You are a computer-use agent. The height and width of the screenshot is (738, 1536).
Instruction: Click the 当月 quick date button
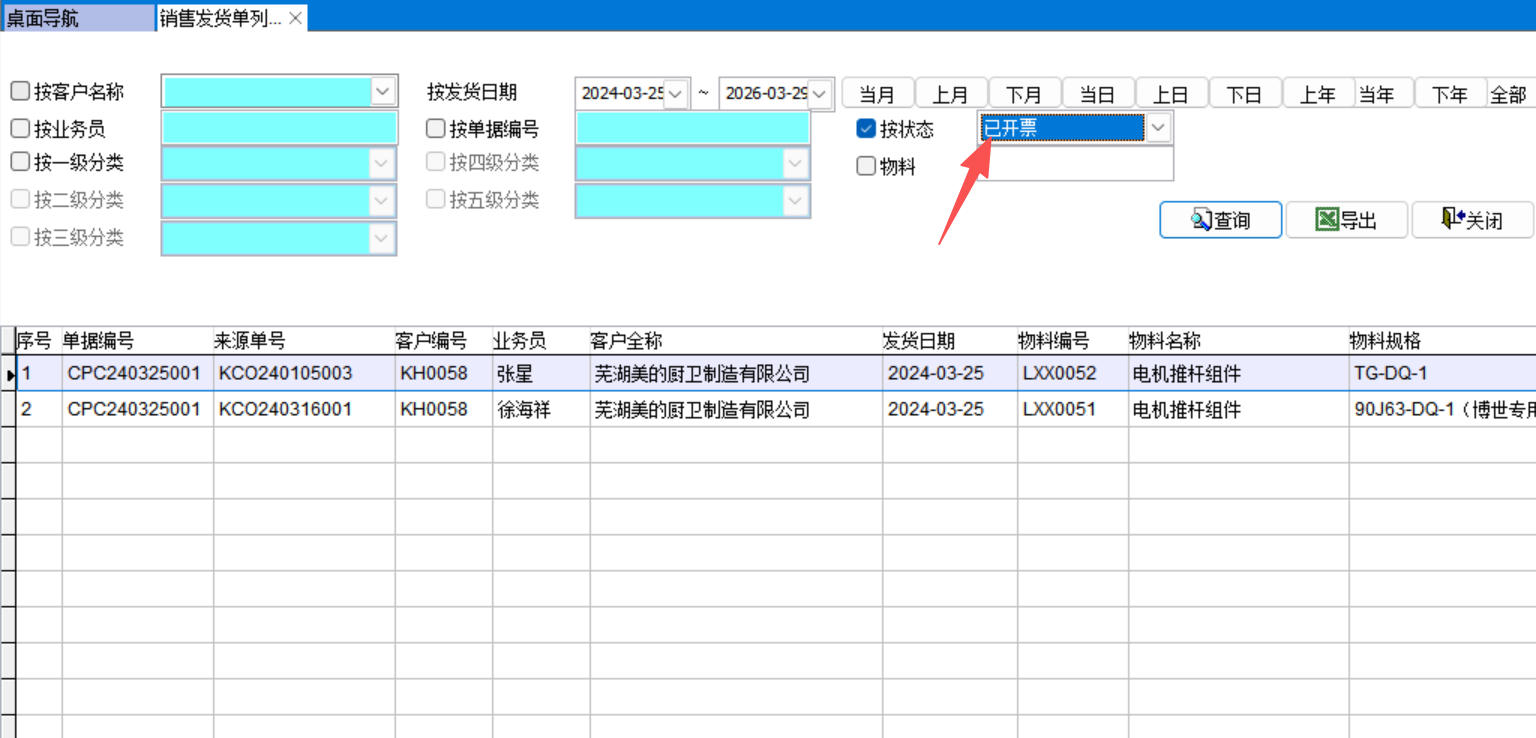(x=877, y=94)
